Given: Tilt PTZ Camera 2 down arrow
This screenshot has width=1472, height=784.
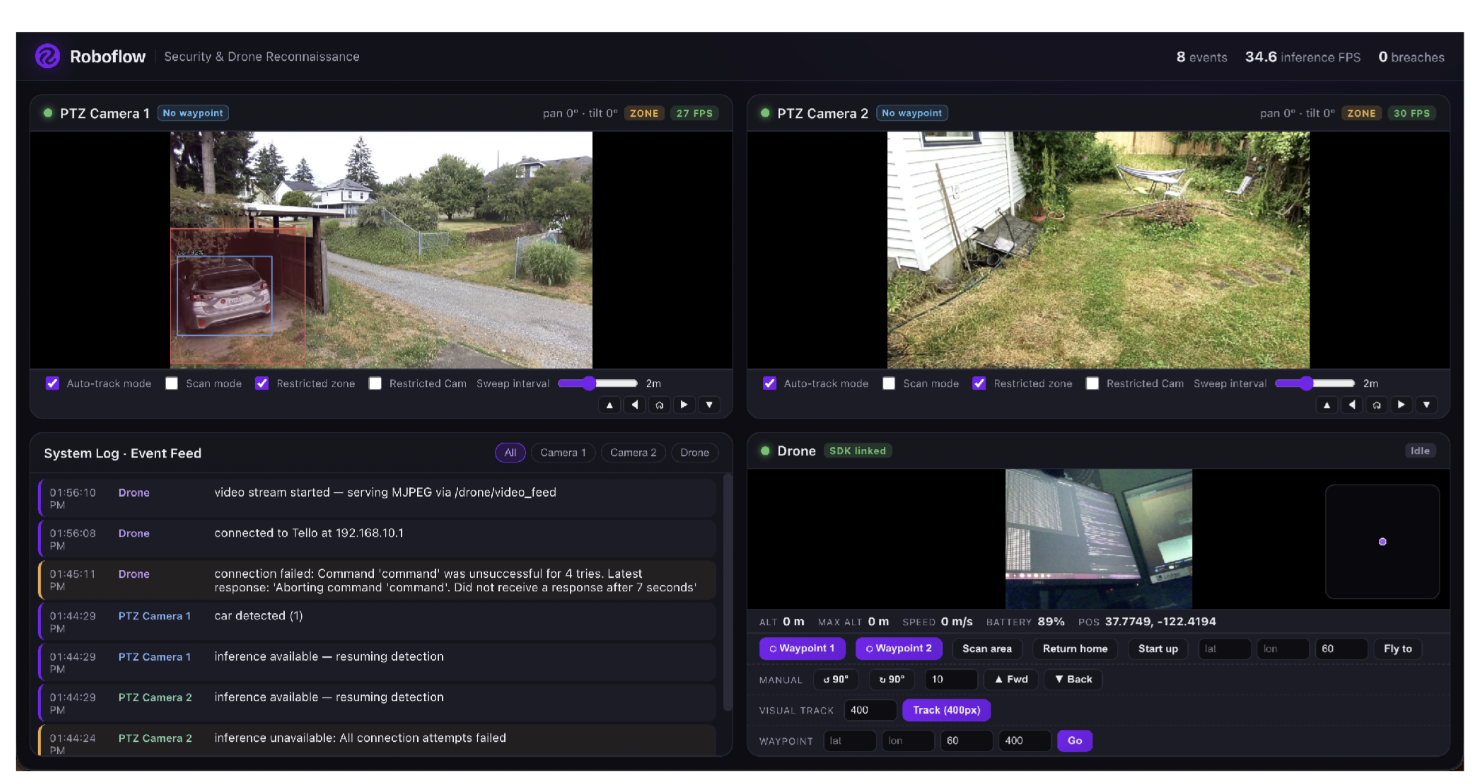Looking at the screenshot, I should point(1426,405).
